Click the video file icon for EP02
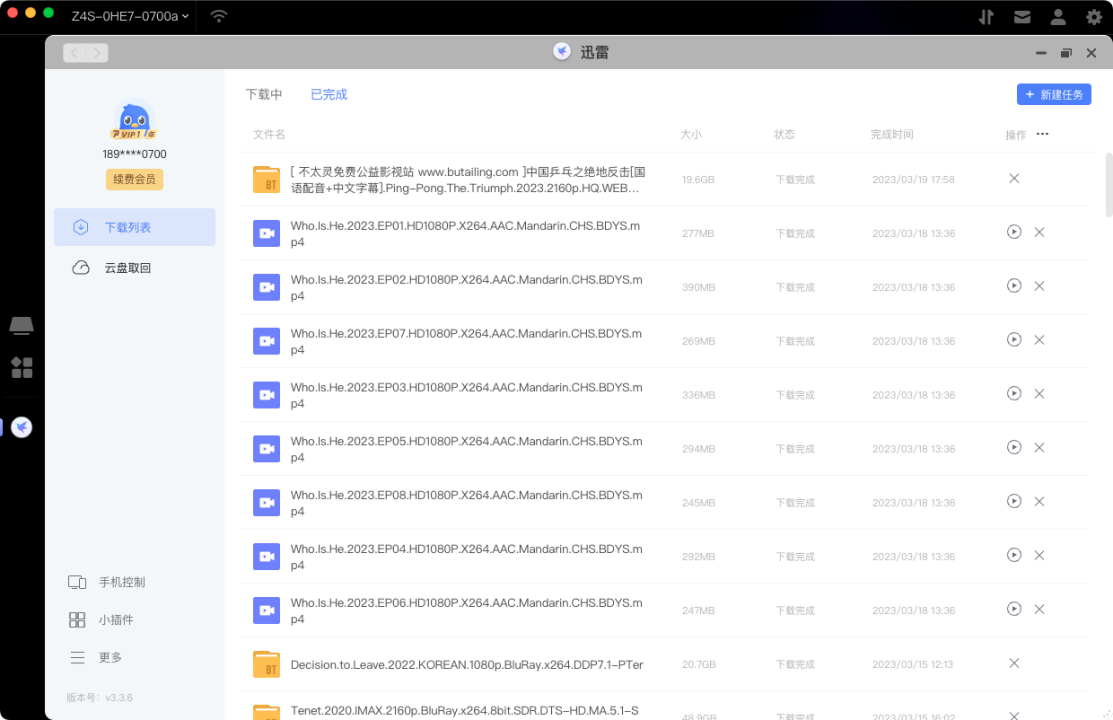 tap(266, 288)
